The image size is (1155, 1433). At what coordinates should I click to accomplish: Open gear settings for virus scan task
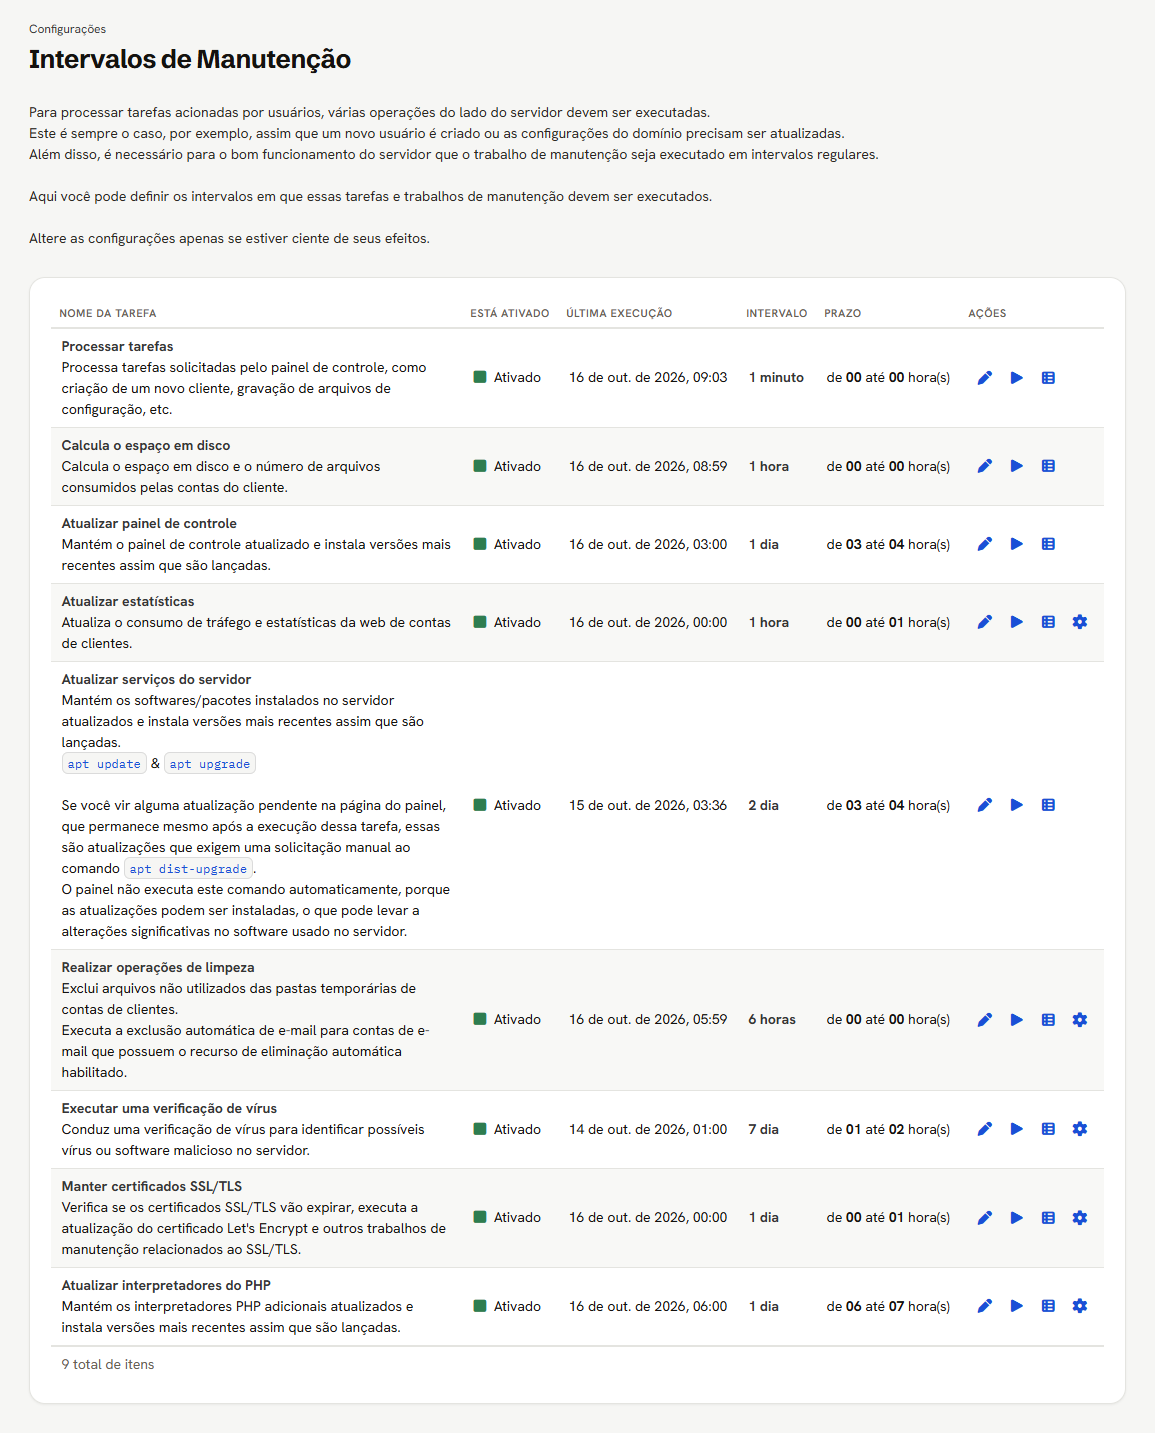point(1080,1129)
